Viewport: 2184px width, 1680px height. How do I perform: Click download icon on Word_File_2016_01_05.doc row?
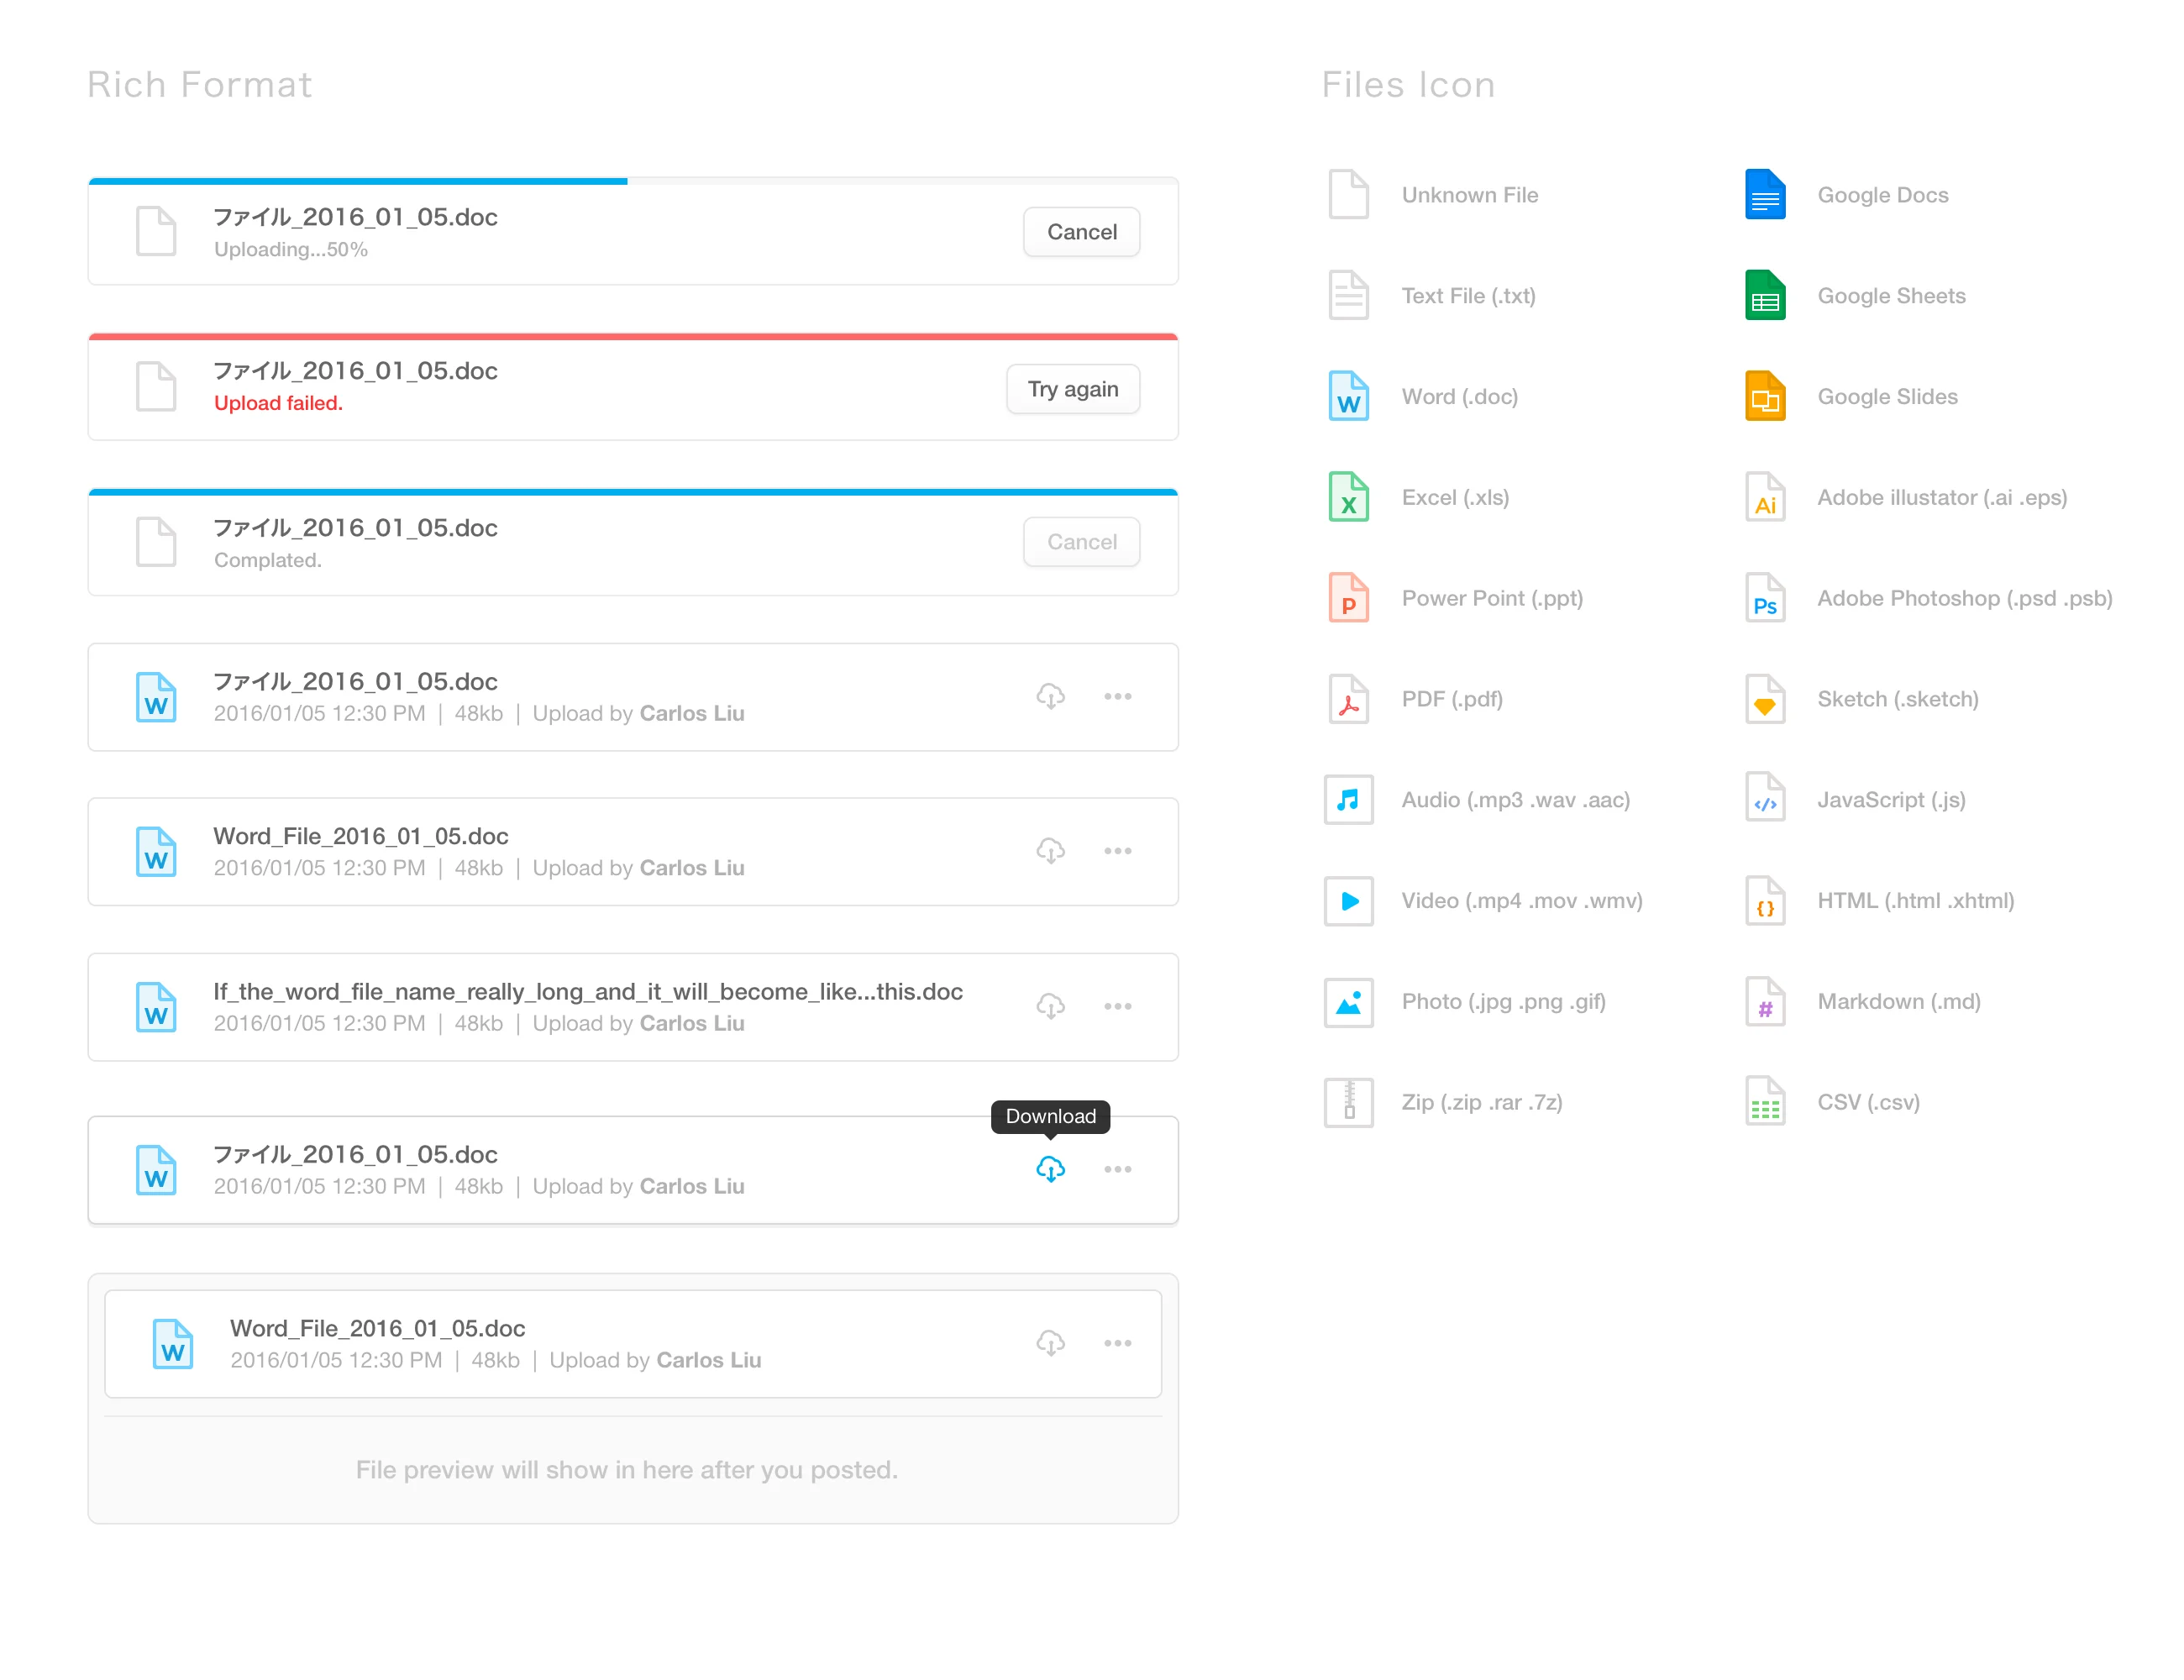(1050, 851)
